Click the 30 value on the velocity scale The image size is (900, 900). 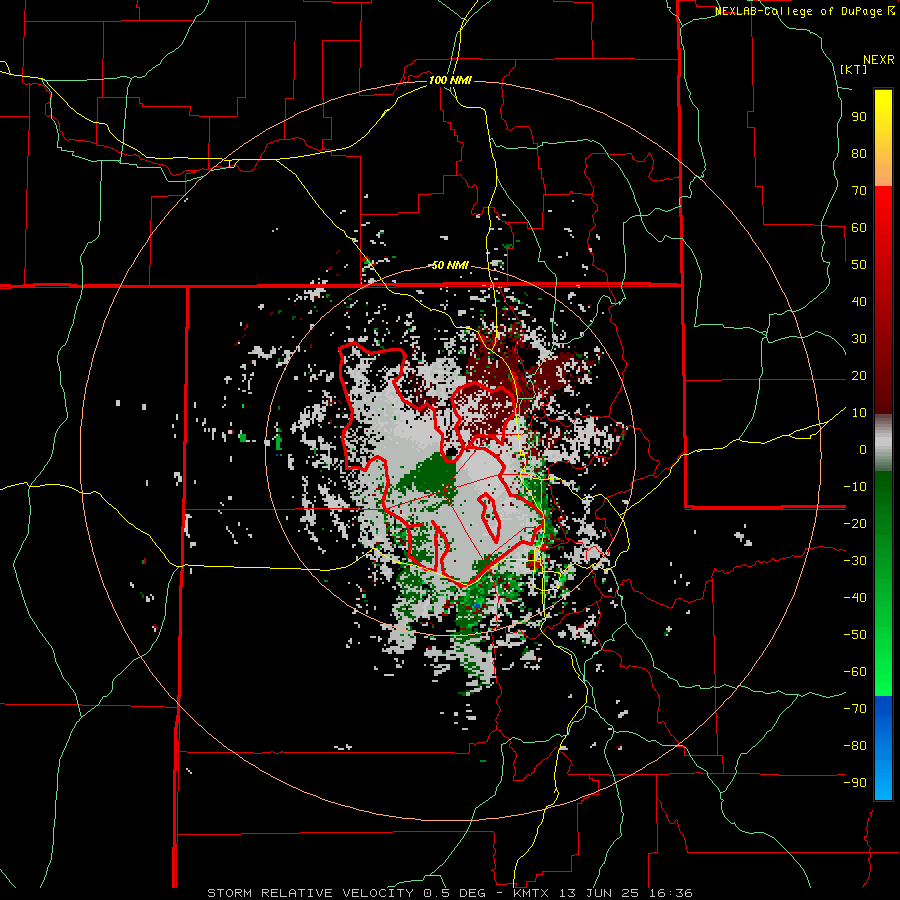[859, 339]
